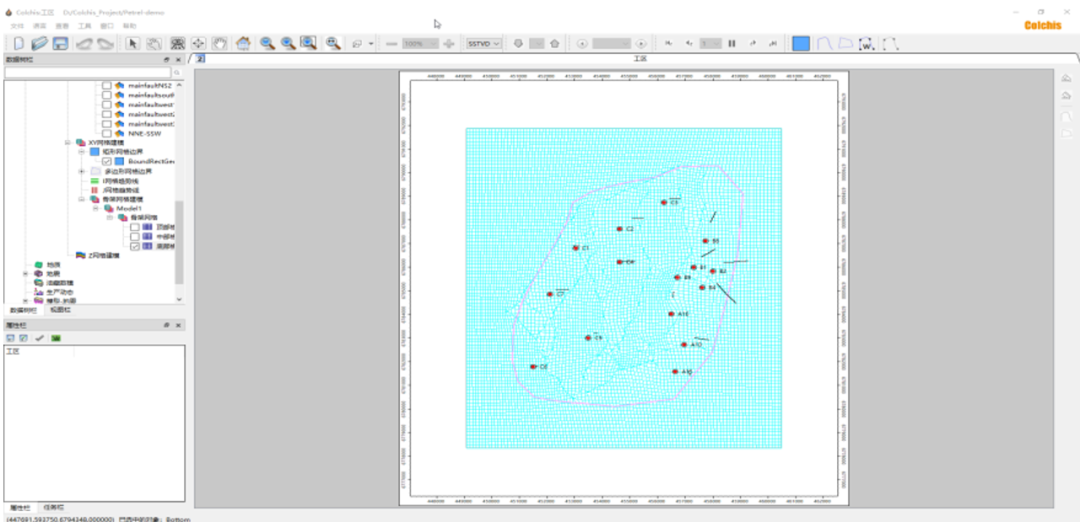Viewport: 1080px width, 522px height.
Task: Open the SSTVD dropdown
Action: (484, 44)
